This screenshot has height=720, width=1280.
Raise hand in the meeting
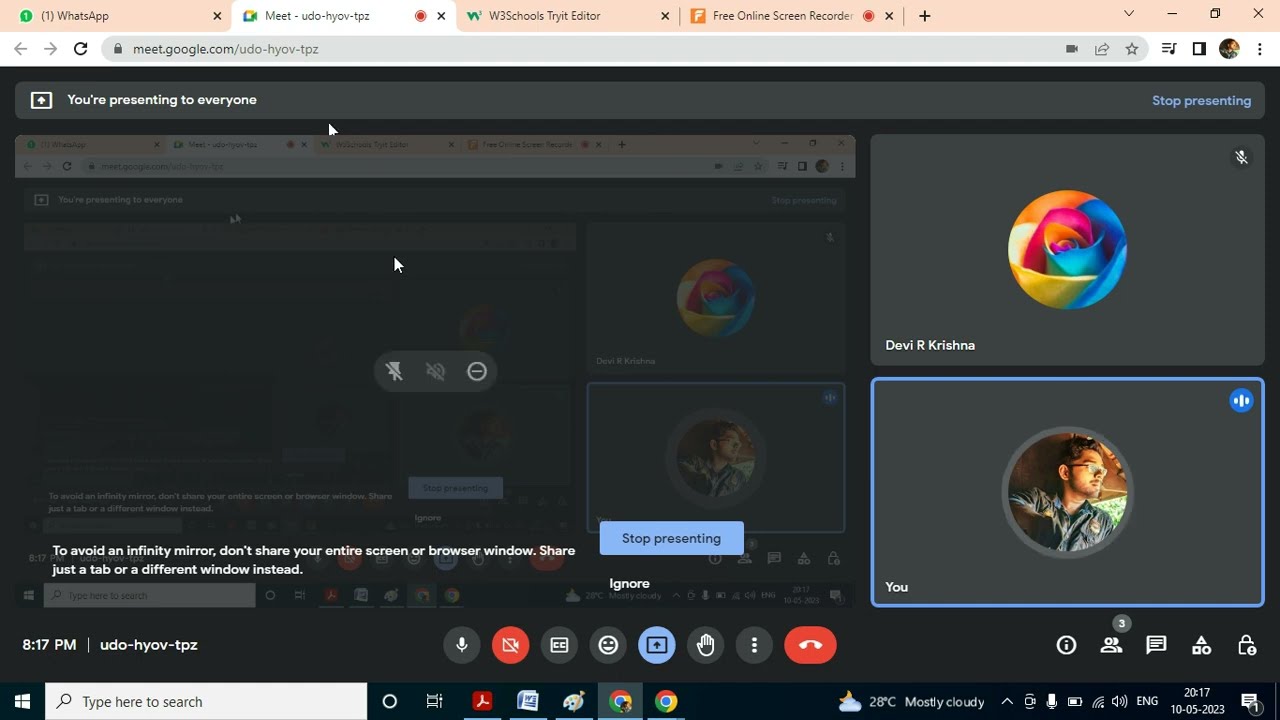tap(706, 645)
